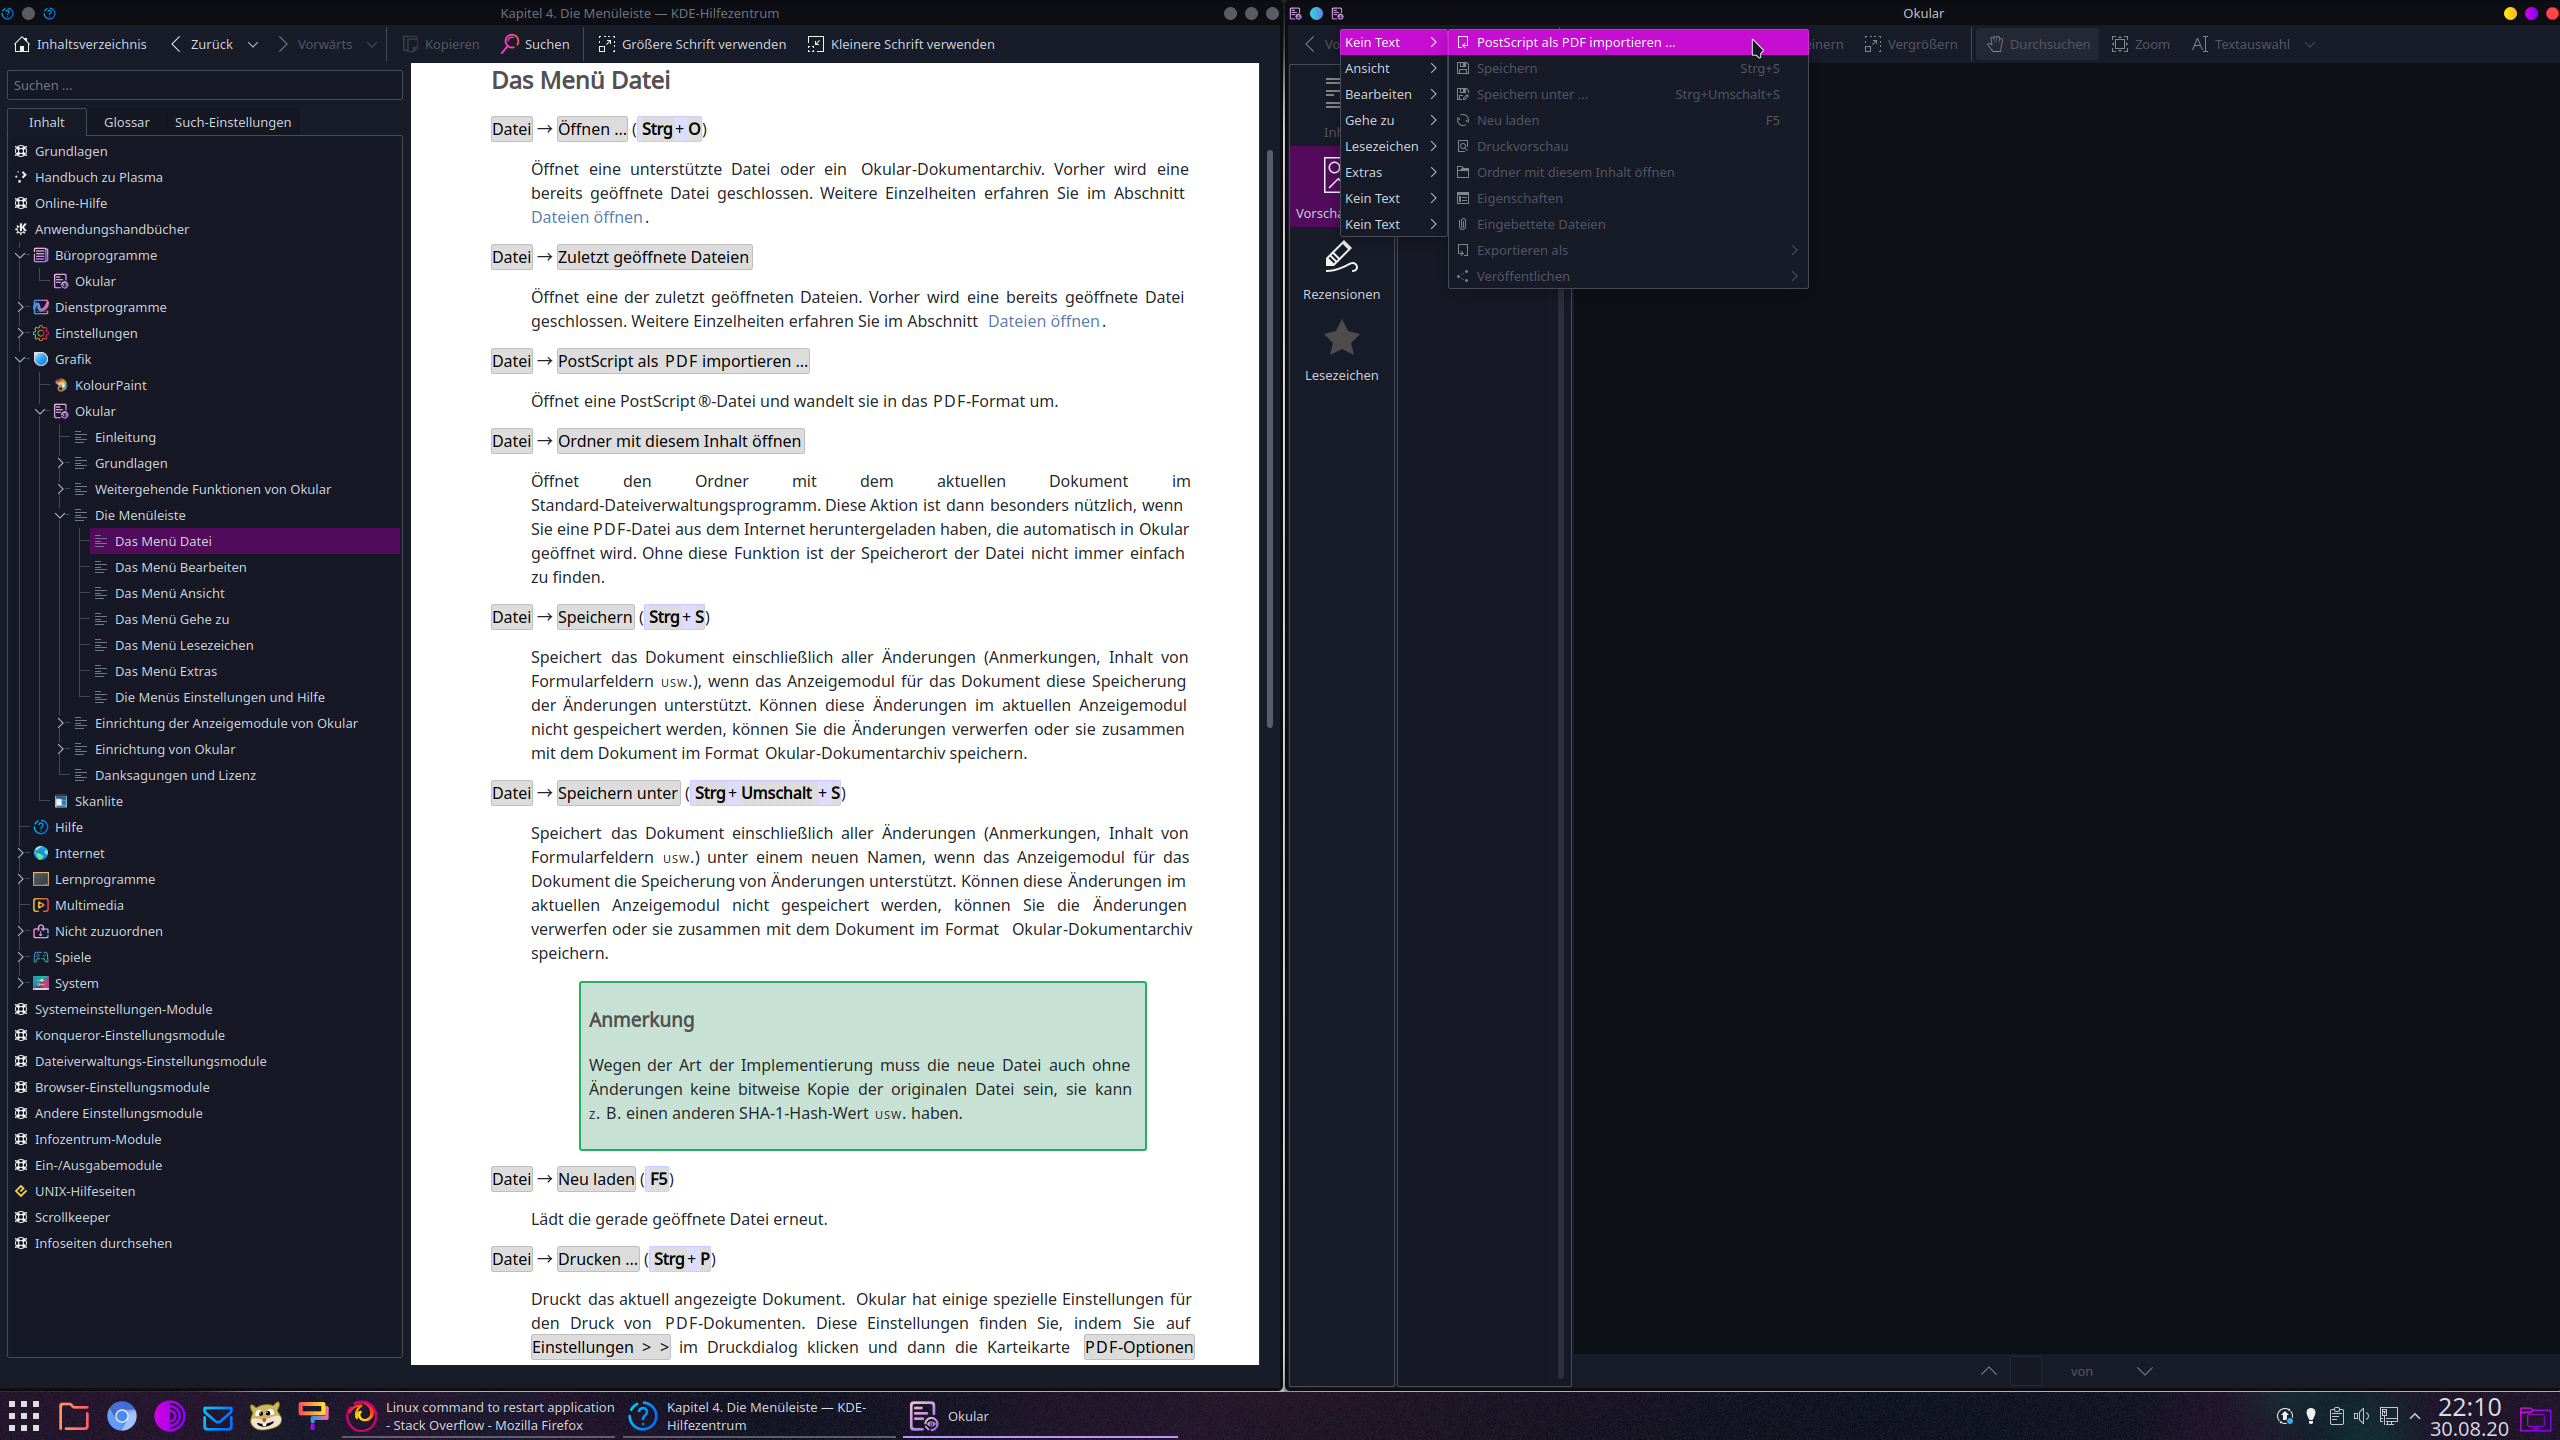Switch to the Glossar tab
Screen dimensions: 2560x1440
tap(126, 122)
